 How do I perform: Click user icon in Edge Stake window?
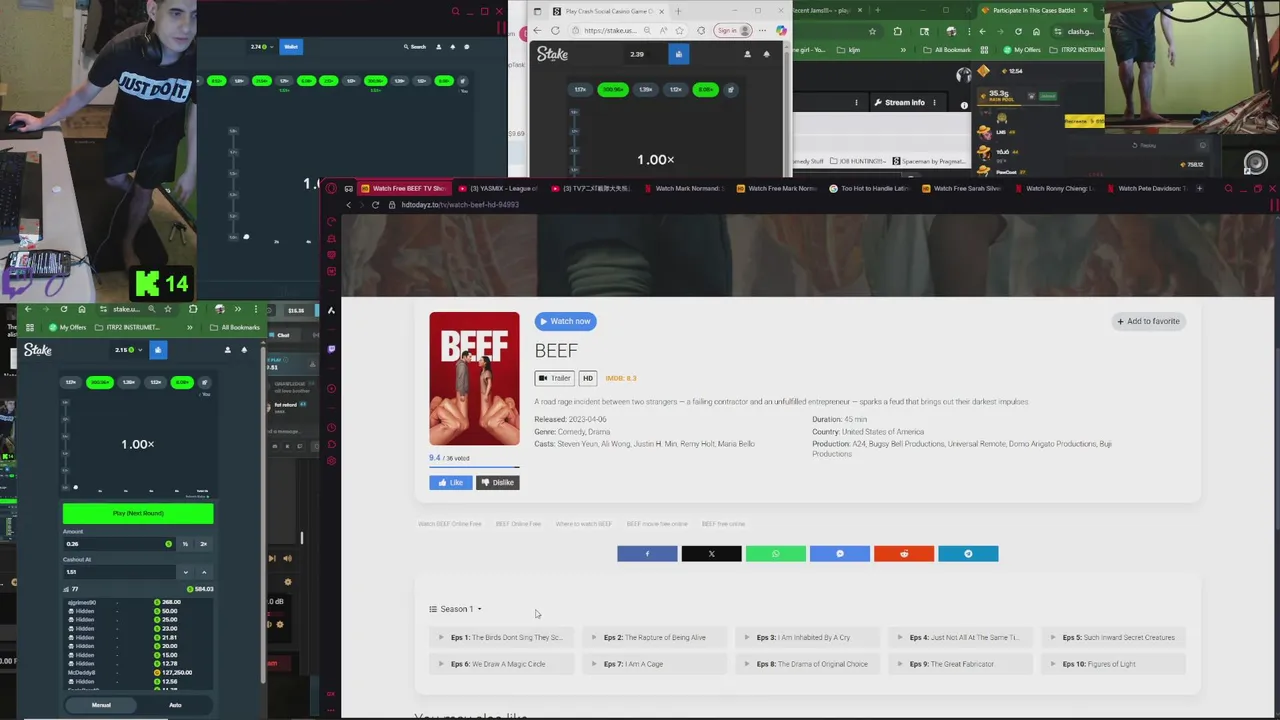pos(747,54)
